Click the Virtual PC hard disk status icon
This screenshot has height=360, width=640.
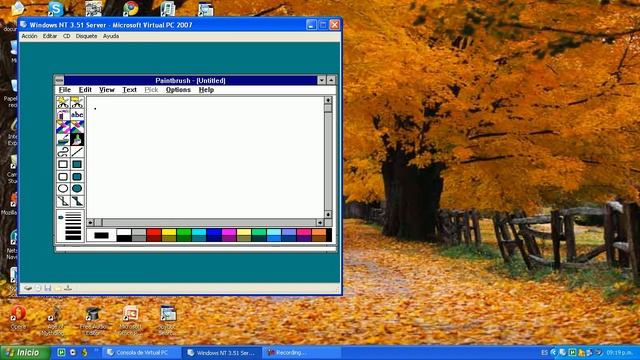coord(28,288)
